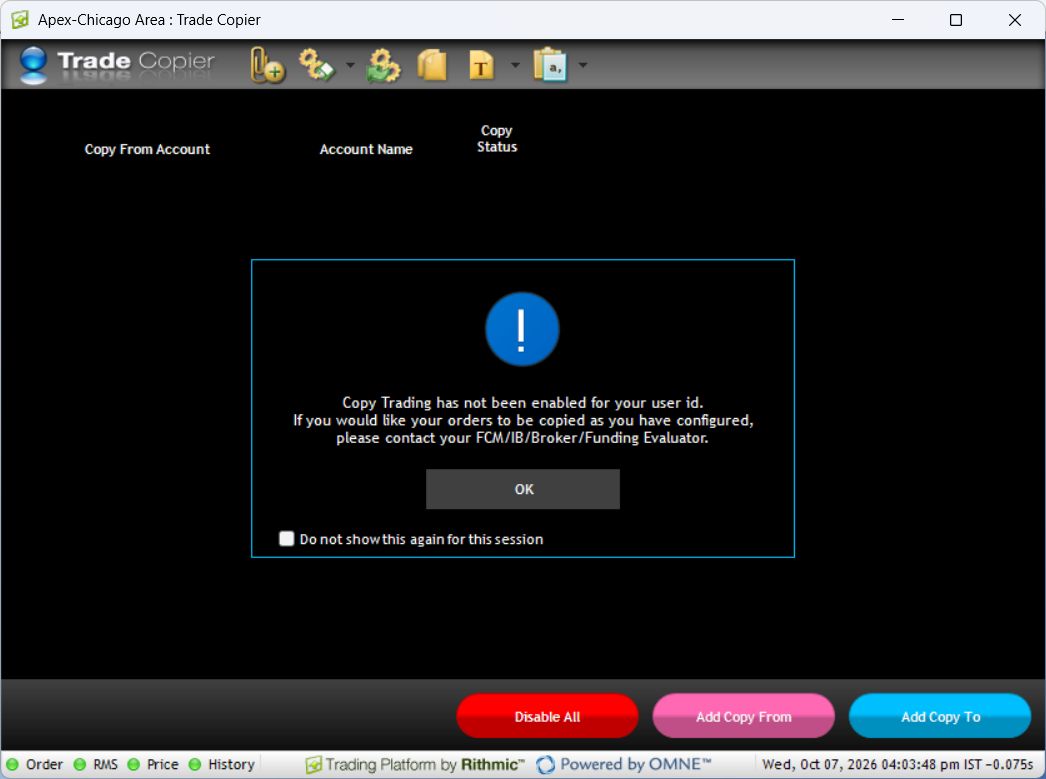Image resolution: width=1046 pixels, height=779 pixels.
Task: Click the Rithmic logo icon in status bar
Action: point(314,764)
